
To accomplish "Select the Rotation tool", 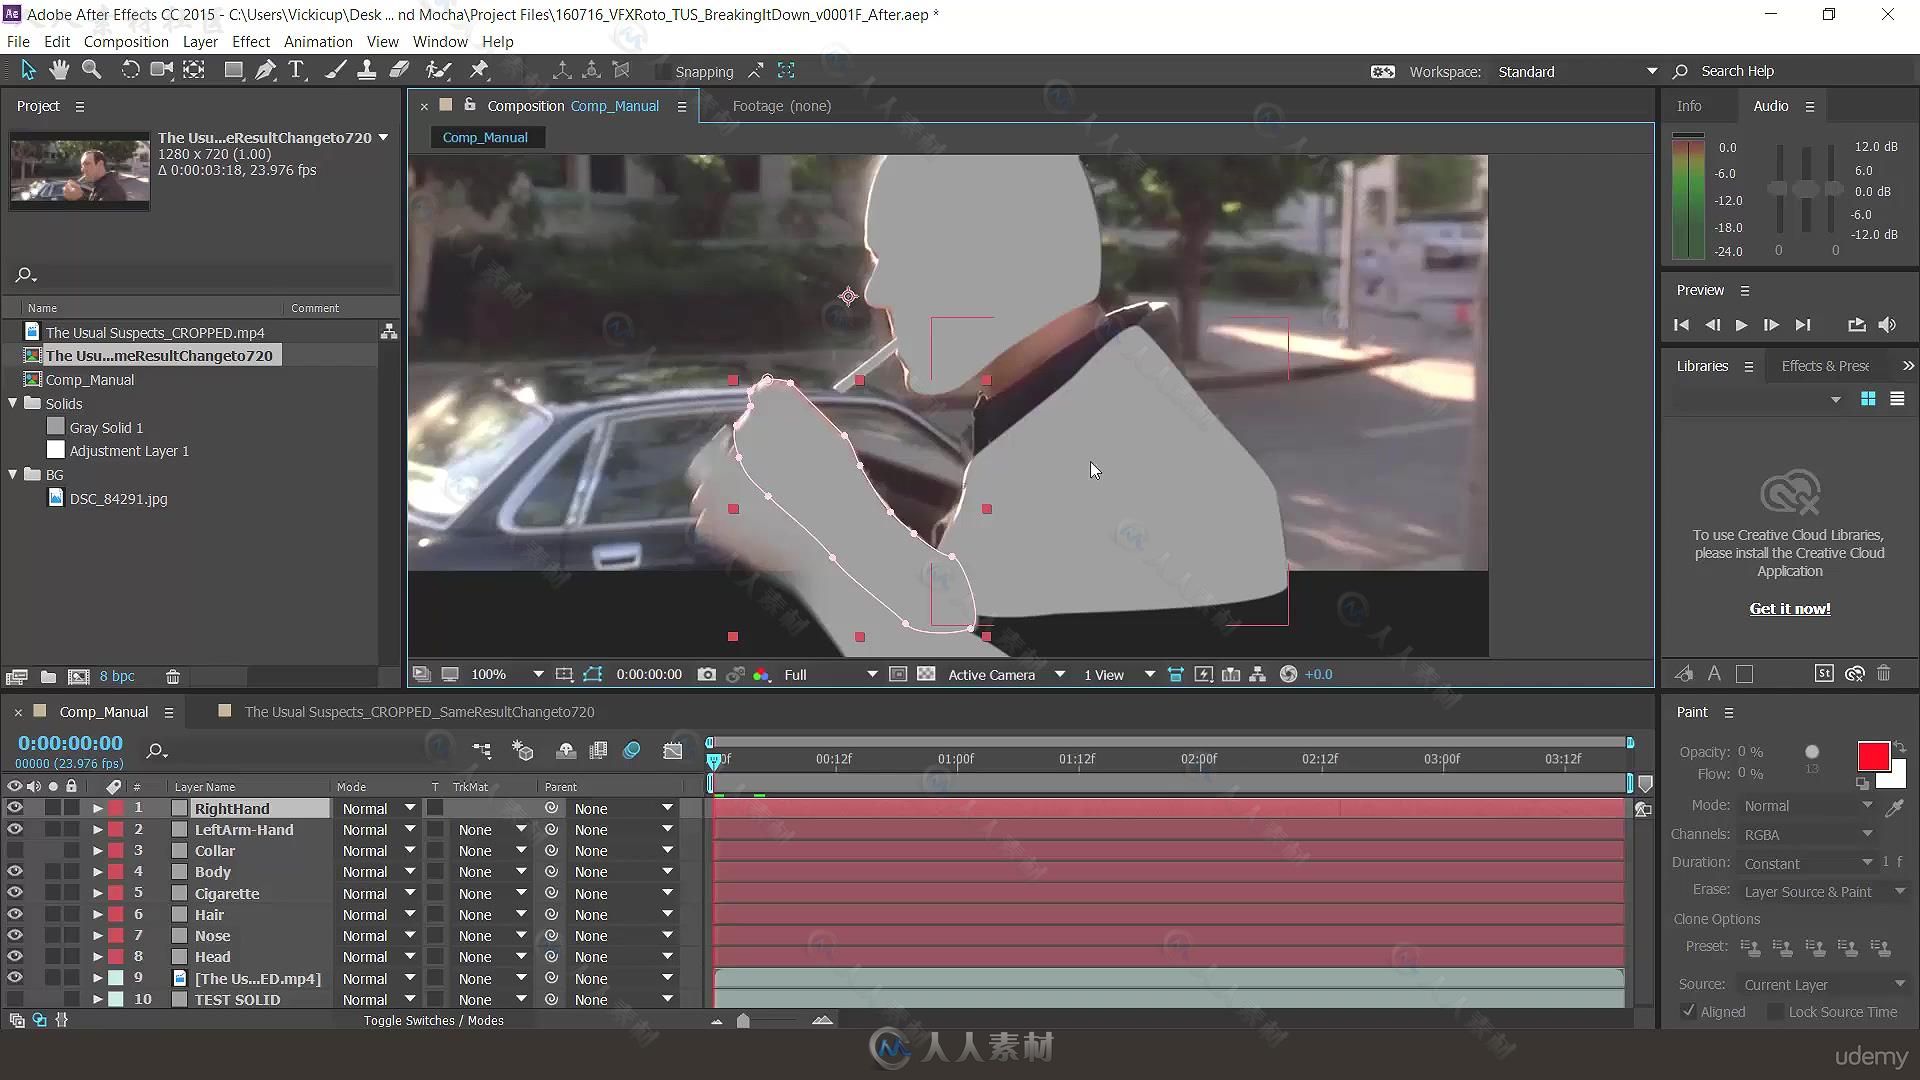I will tap(130, 70).
